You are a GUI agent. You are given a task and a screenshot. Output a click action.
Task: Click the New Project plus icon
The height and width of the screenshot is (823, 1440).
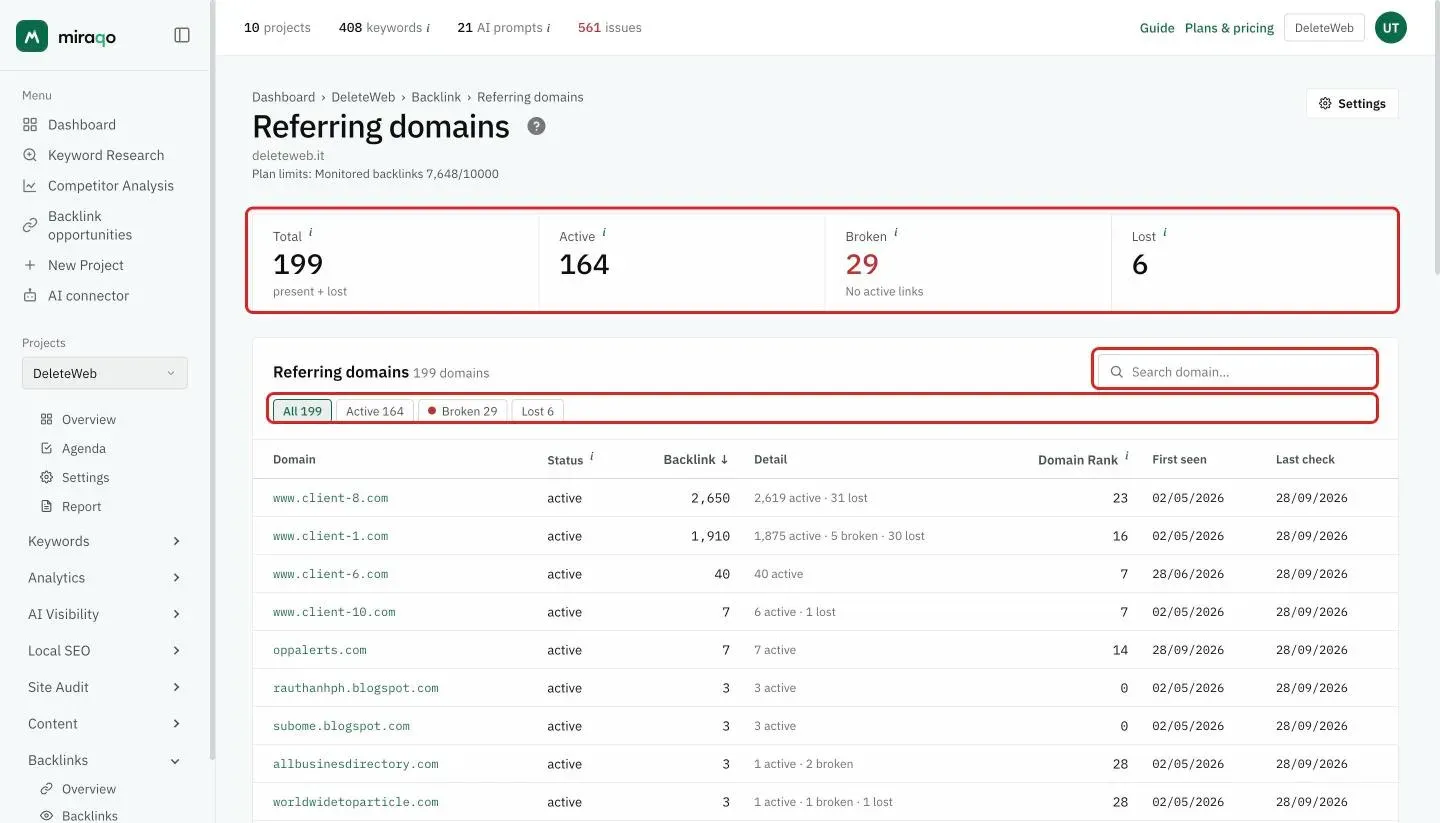pos(30,265)
